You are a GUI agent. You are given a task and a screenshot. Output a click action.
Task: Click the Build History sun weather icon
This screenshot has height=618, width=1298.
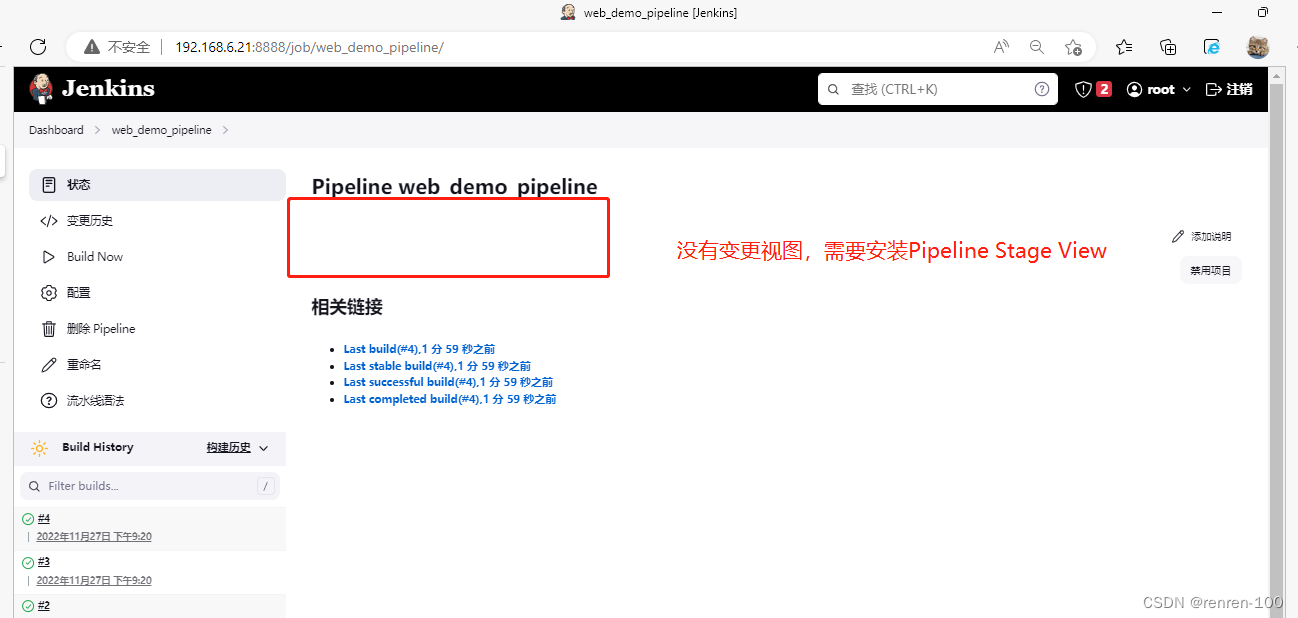tap(39, 448)
